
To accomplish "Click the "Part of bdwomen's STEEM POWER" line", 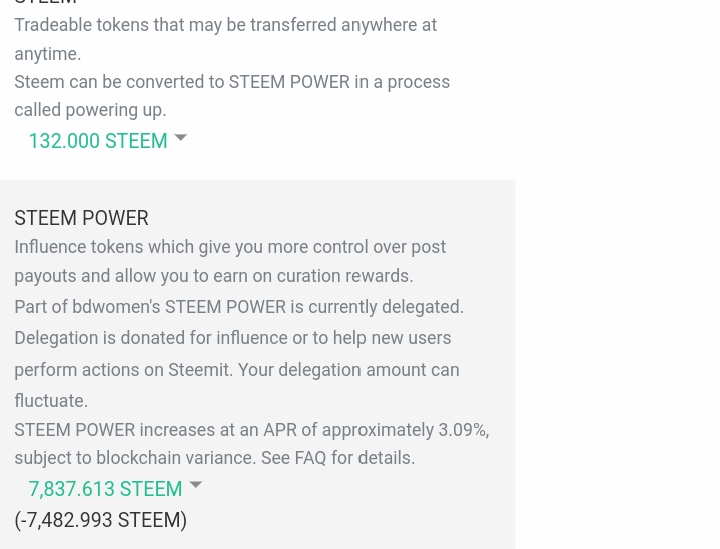I will pos(239,307).
